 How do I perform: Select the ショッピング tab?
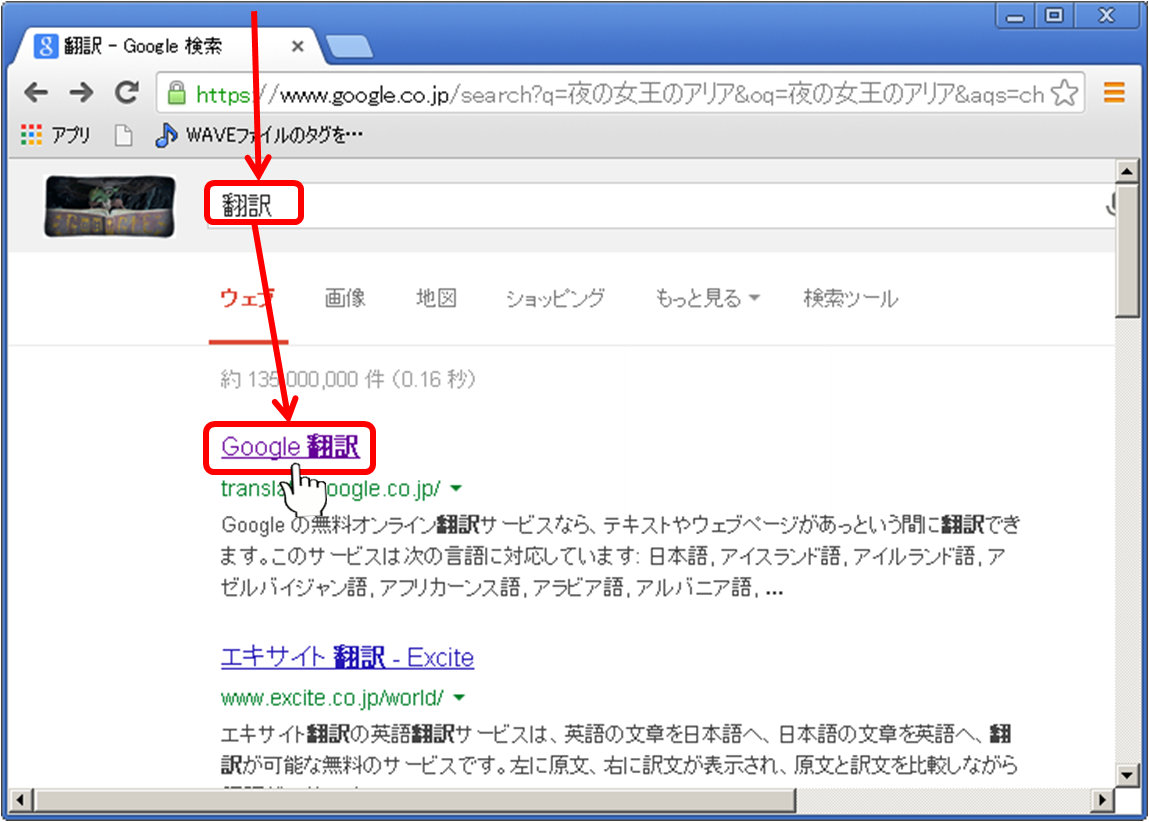pyautogui.click(x=555, y=298)
